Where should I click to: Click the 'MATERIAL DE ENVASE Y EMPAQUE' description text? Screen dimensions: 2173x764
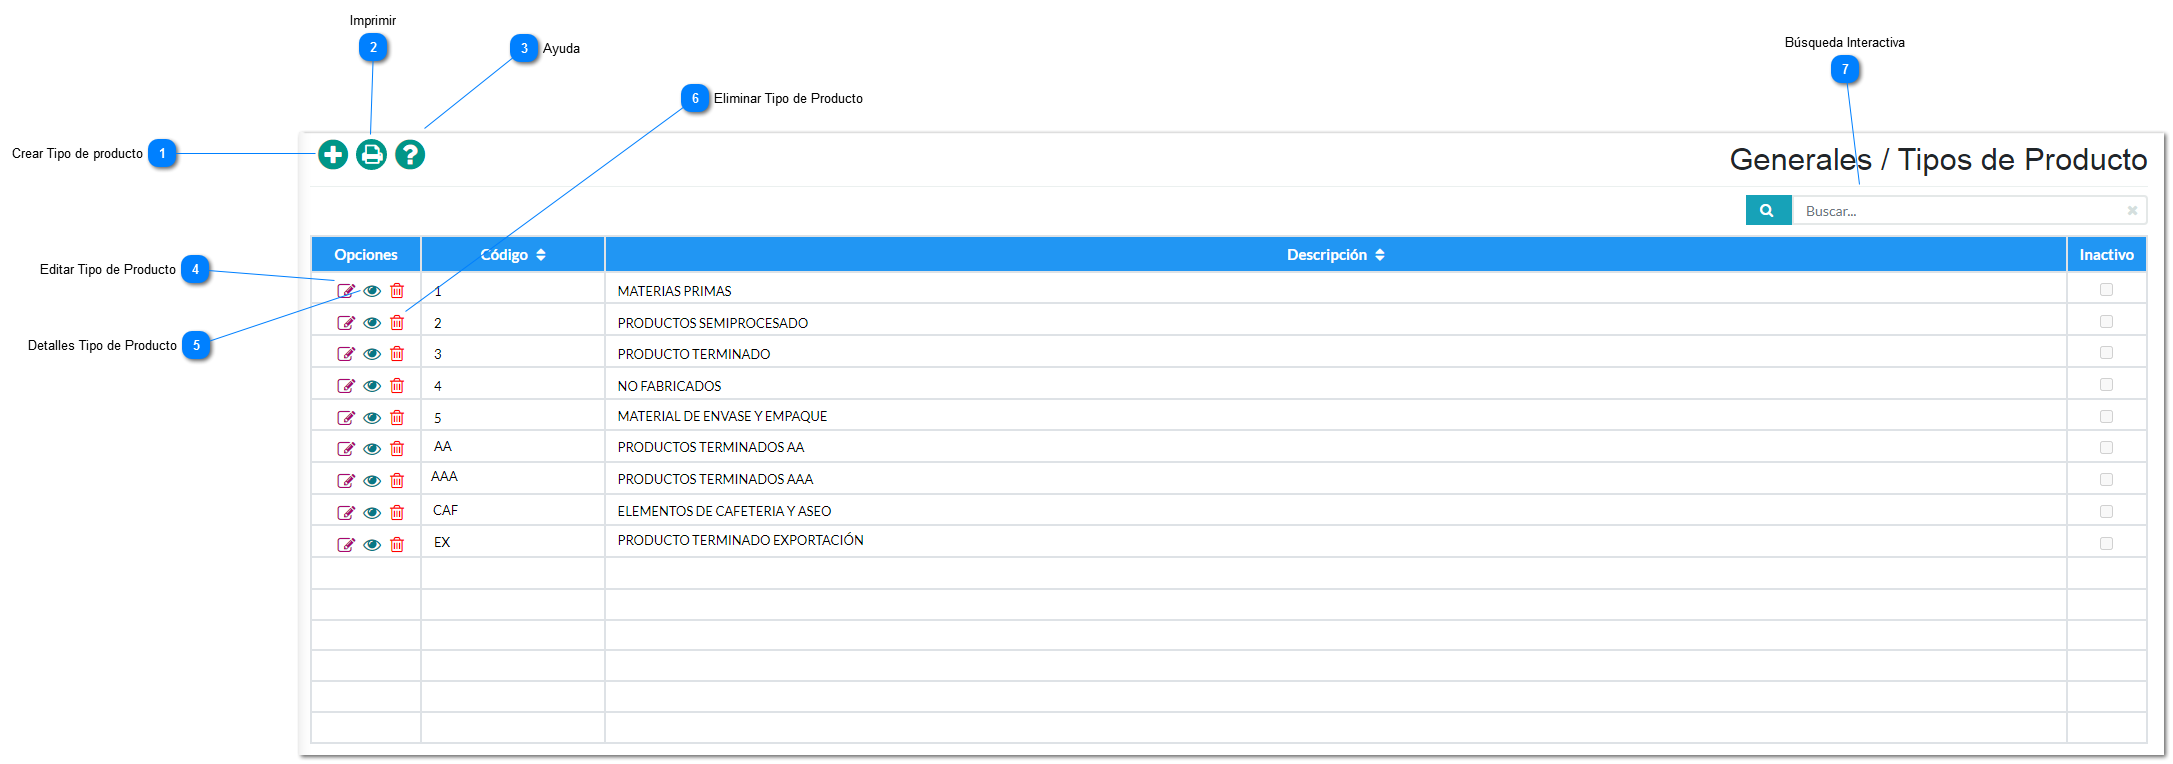point(722,417)
